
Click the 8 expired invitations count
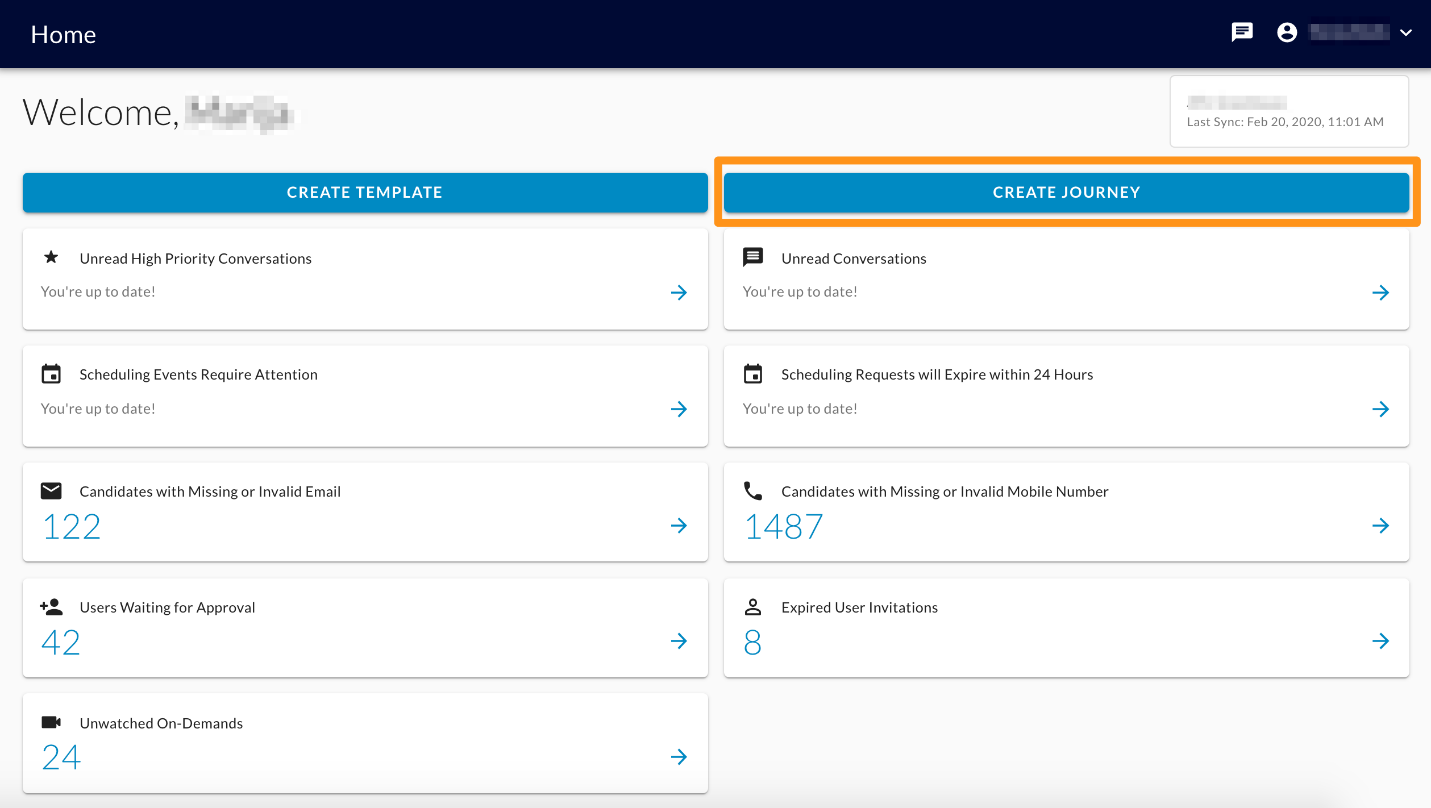coord(753,642)
